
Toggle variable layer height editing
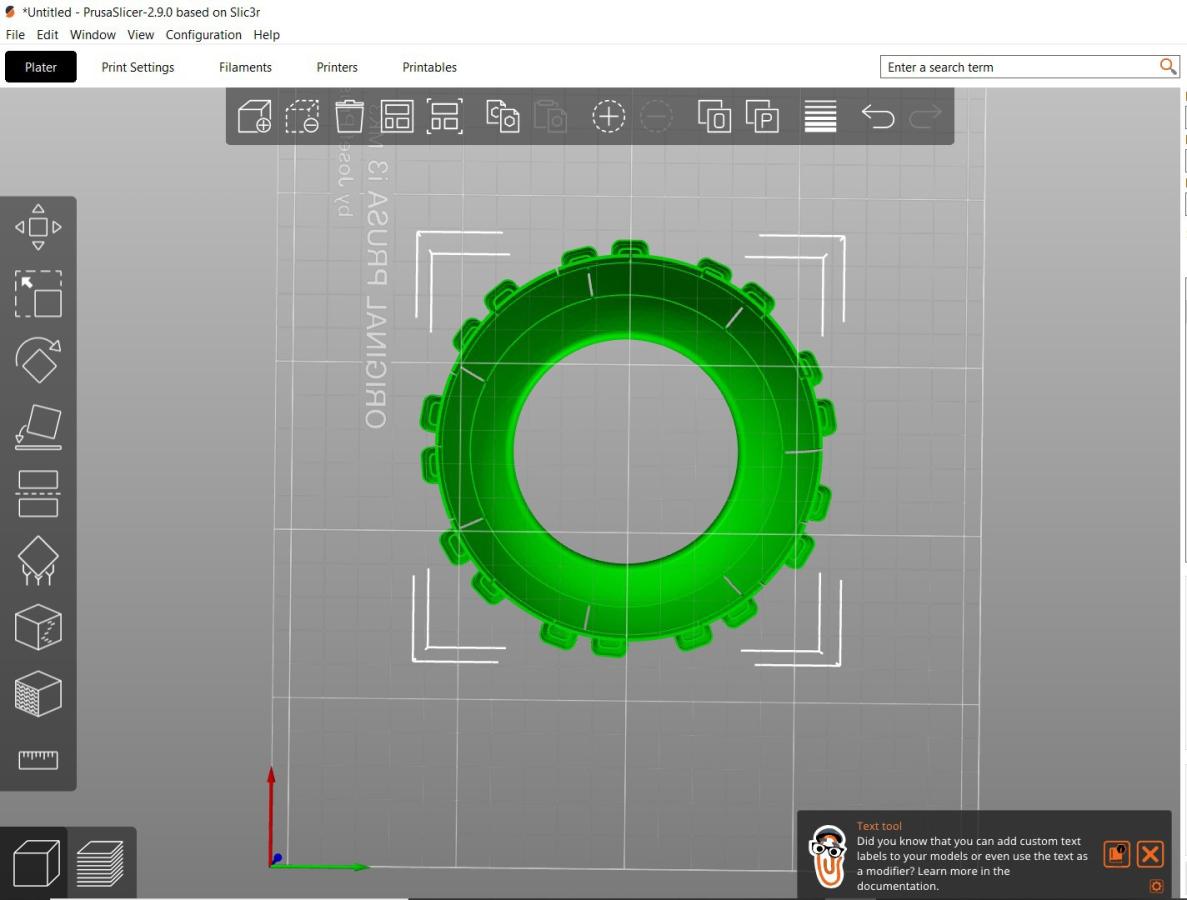(x=820, y=117)
